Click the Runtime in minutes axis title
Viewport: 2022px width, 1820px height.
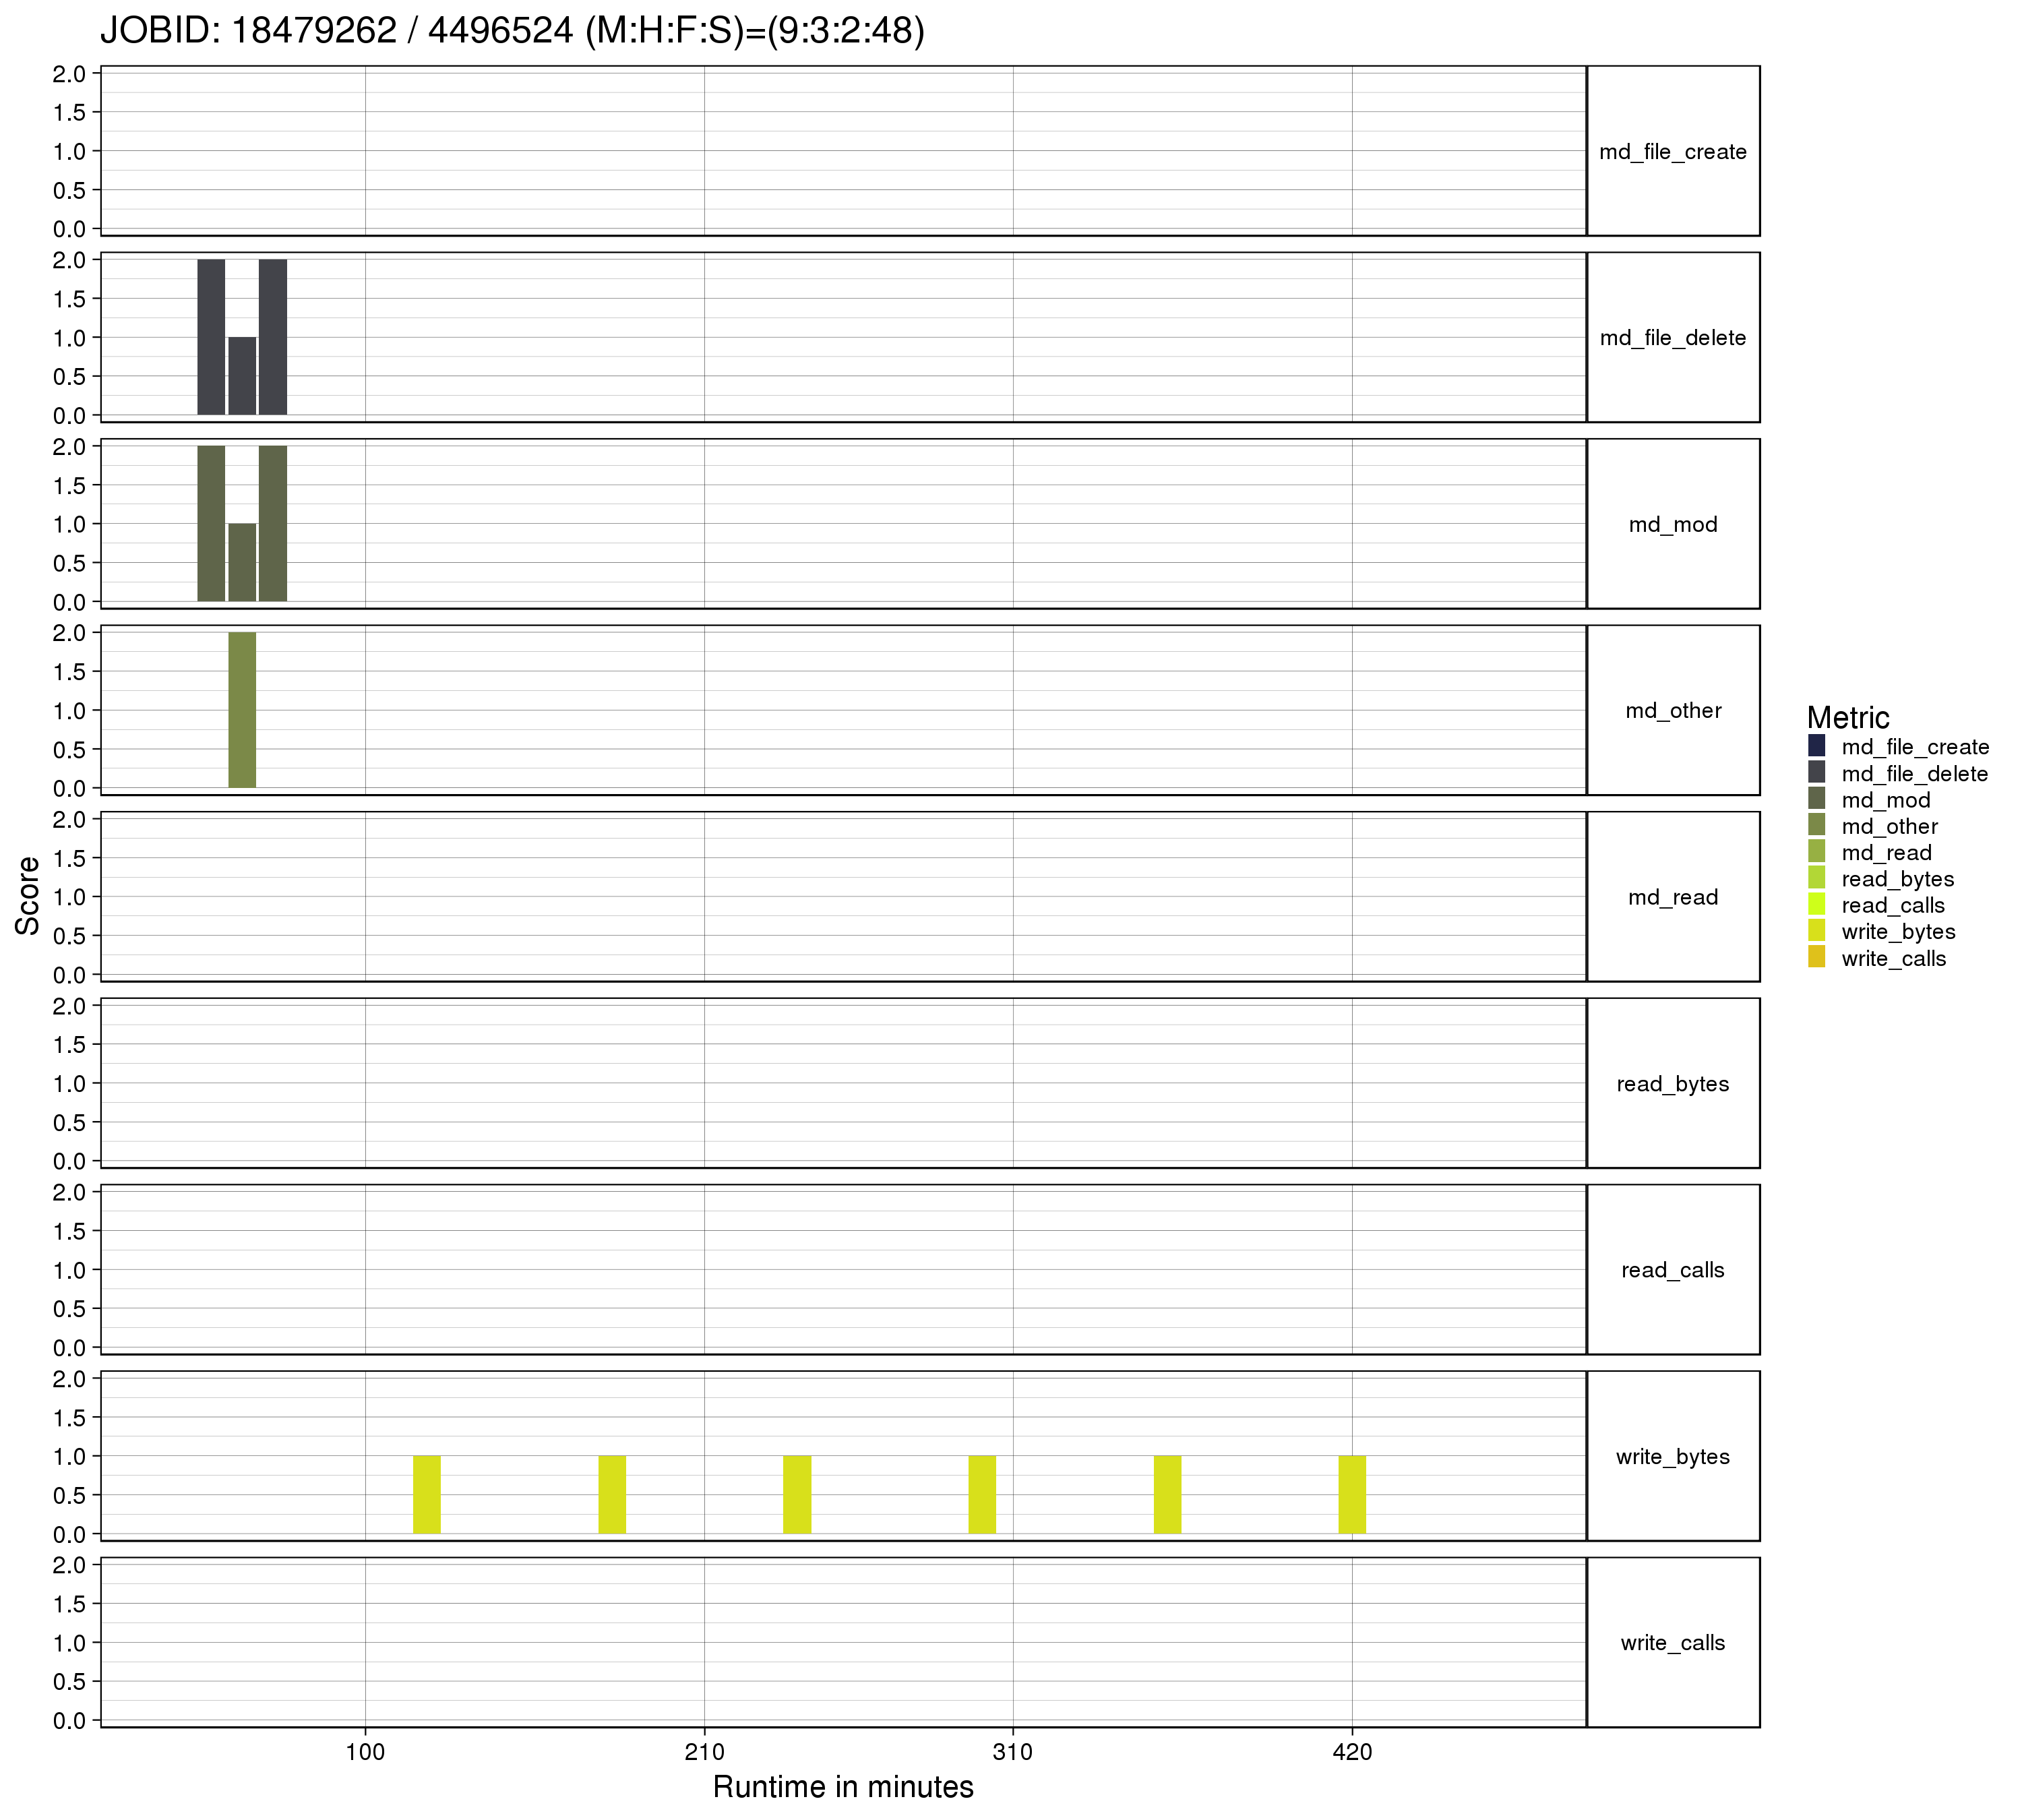[x=843, y=1787]
